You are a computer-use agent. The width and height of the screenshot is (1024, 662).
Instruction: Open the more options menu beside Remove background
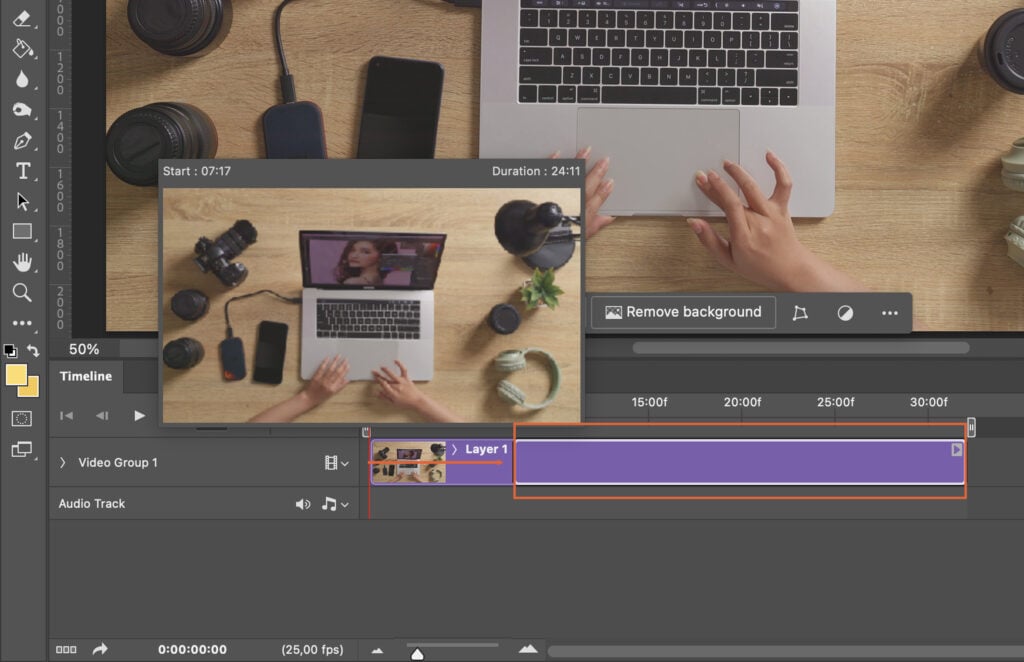coord(890,312)
